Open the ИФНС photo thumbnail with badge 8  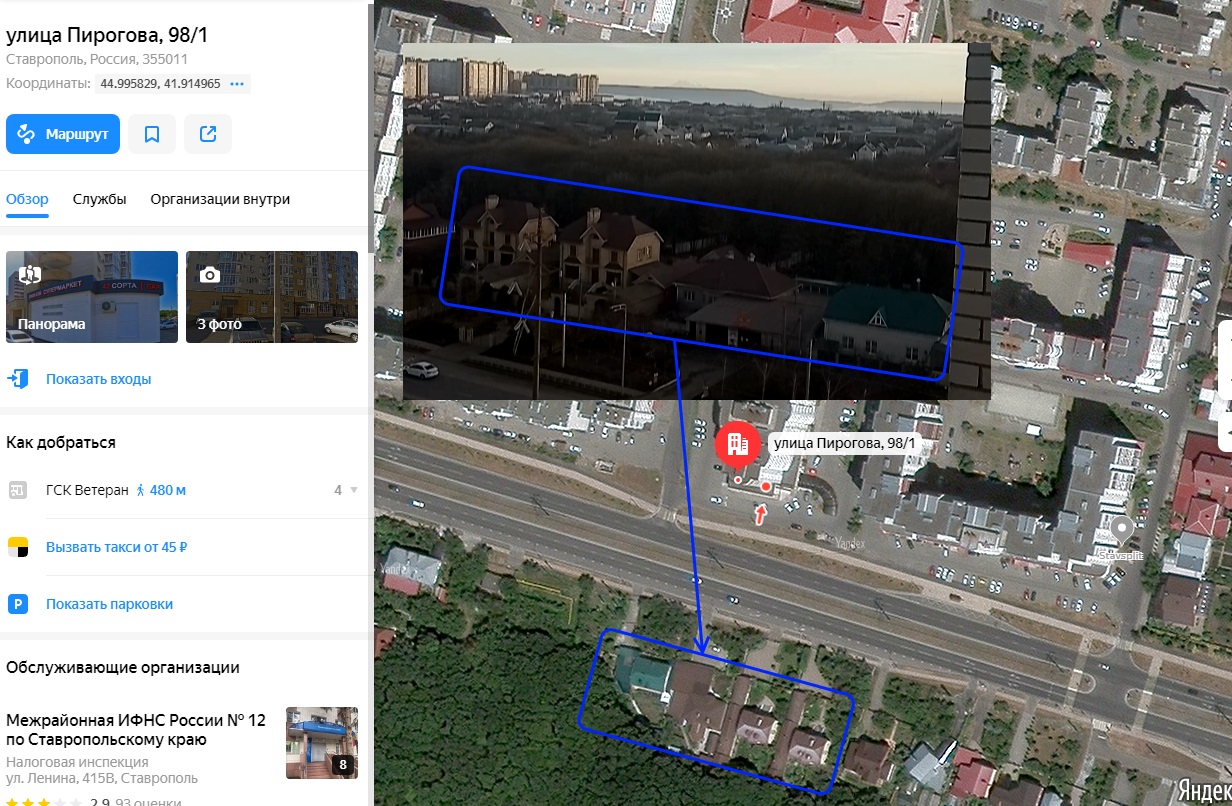click(322, 743)
